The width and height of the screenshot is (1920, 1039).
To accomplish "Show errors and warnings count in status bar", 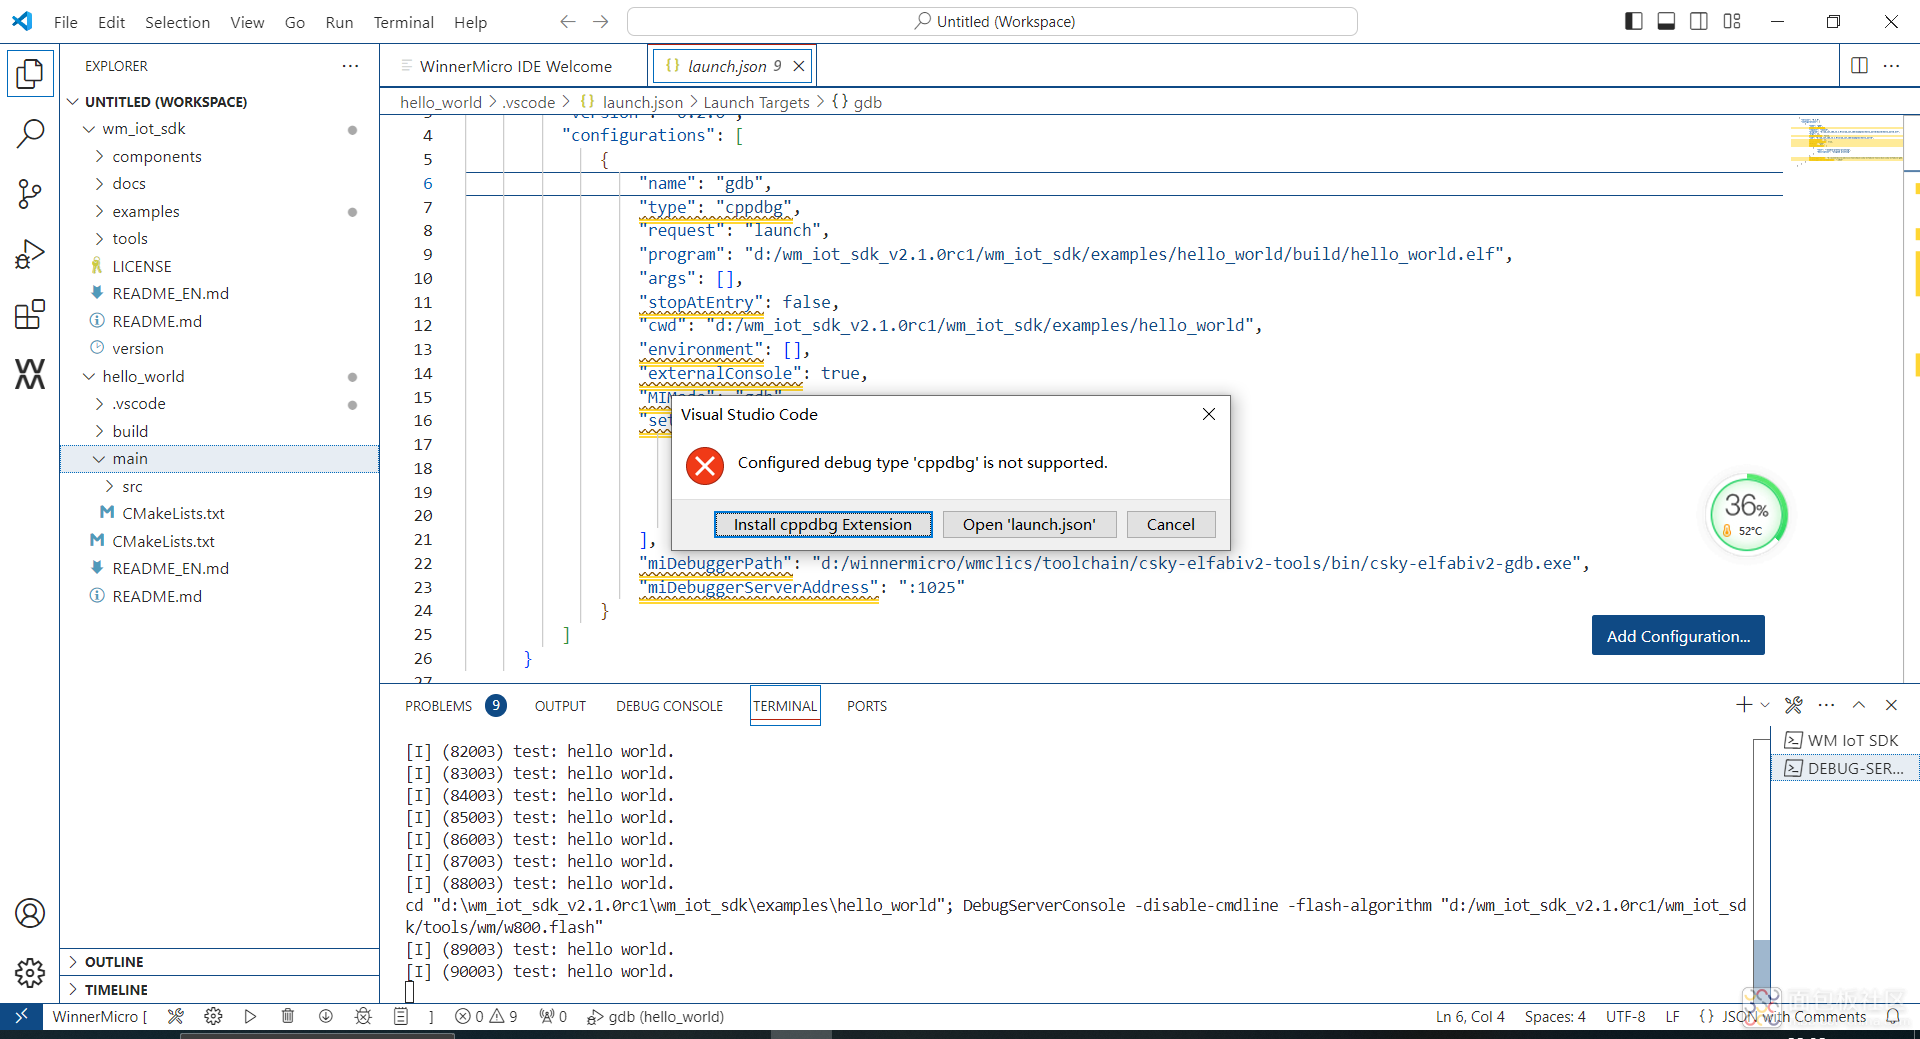I will pyautogui.click(x=486, y=1016).
